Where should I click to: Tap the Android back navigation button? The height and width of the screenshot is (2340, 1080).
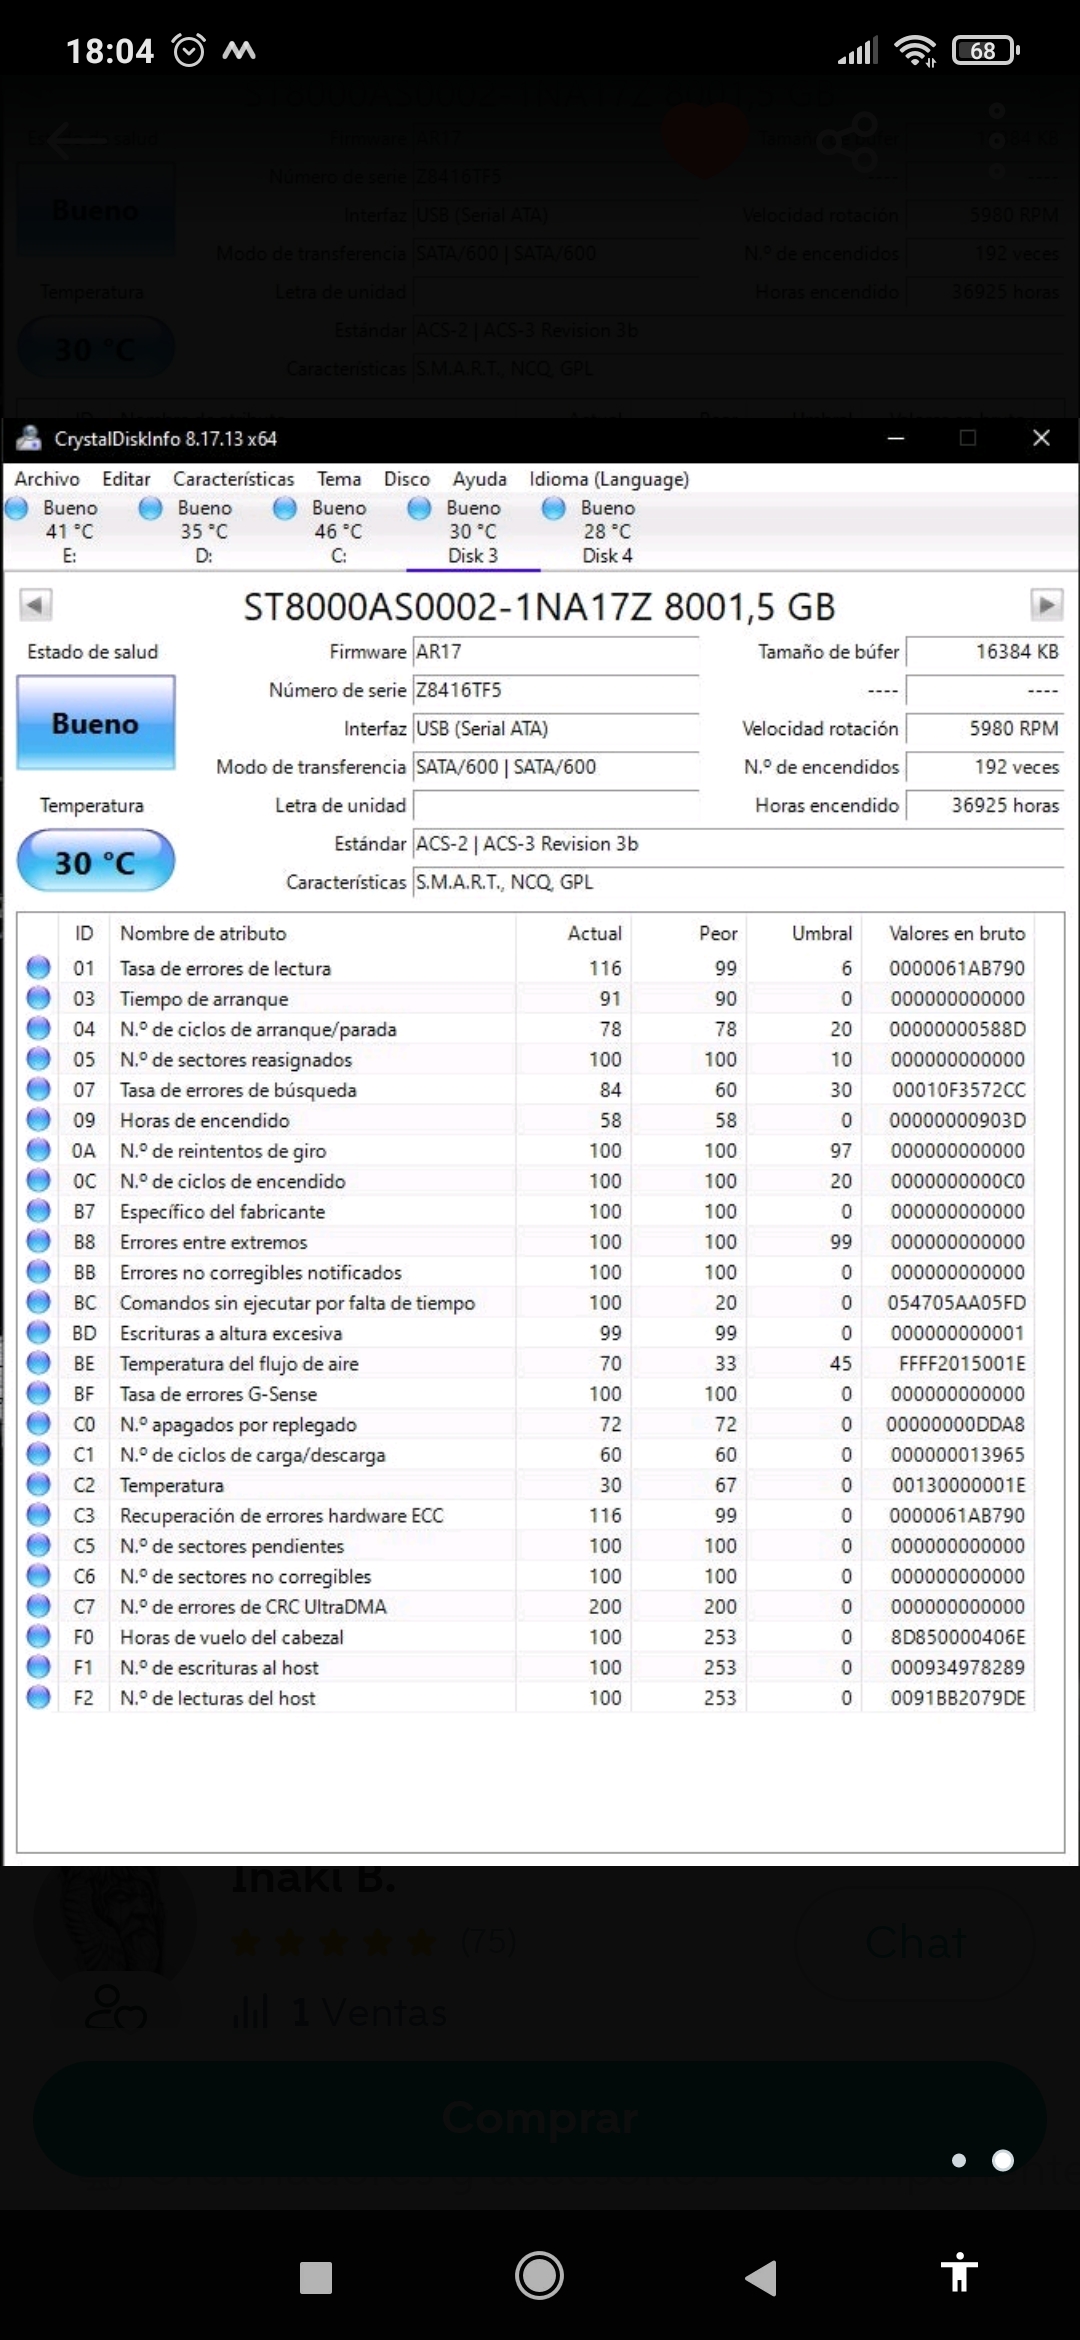click(x=761, y=2277)
